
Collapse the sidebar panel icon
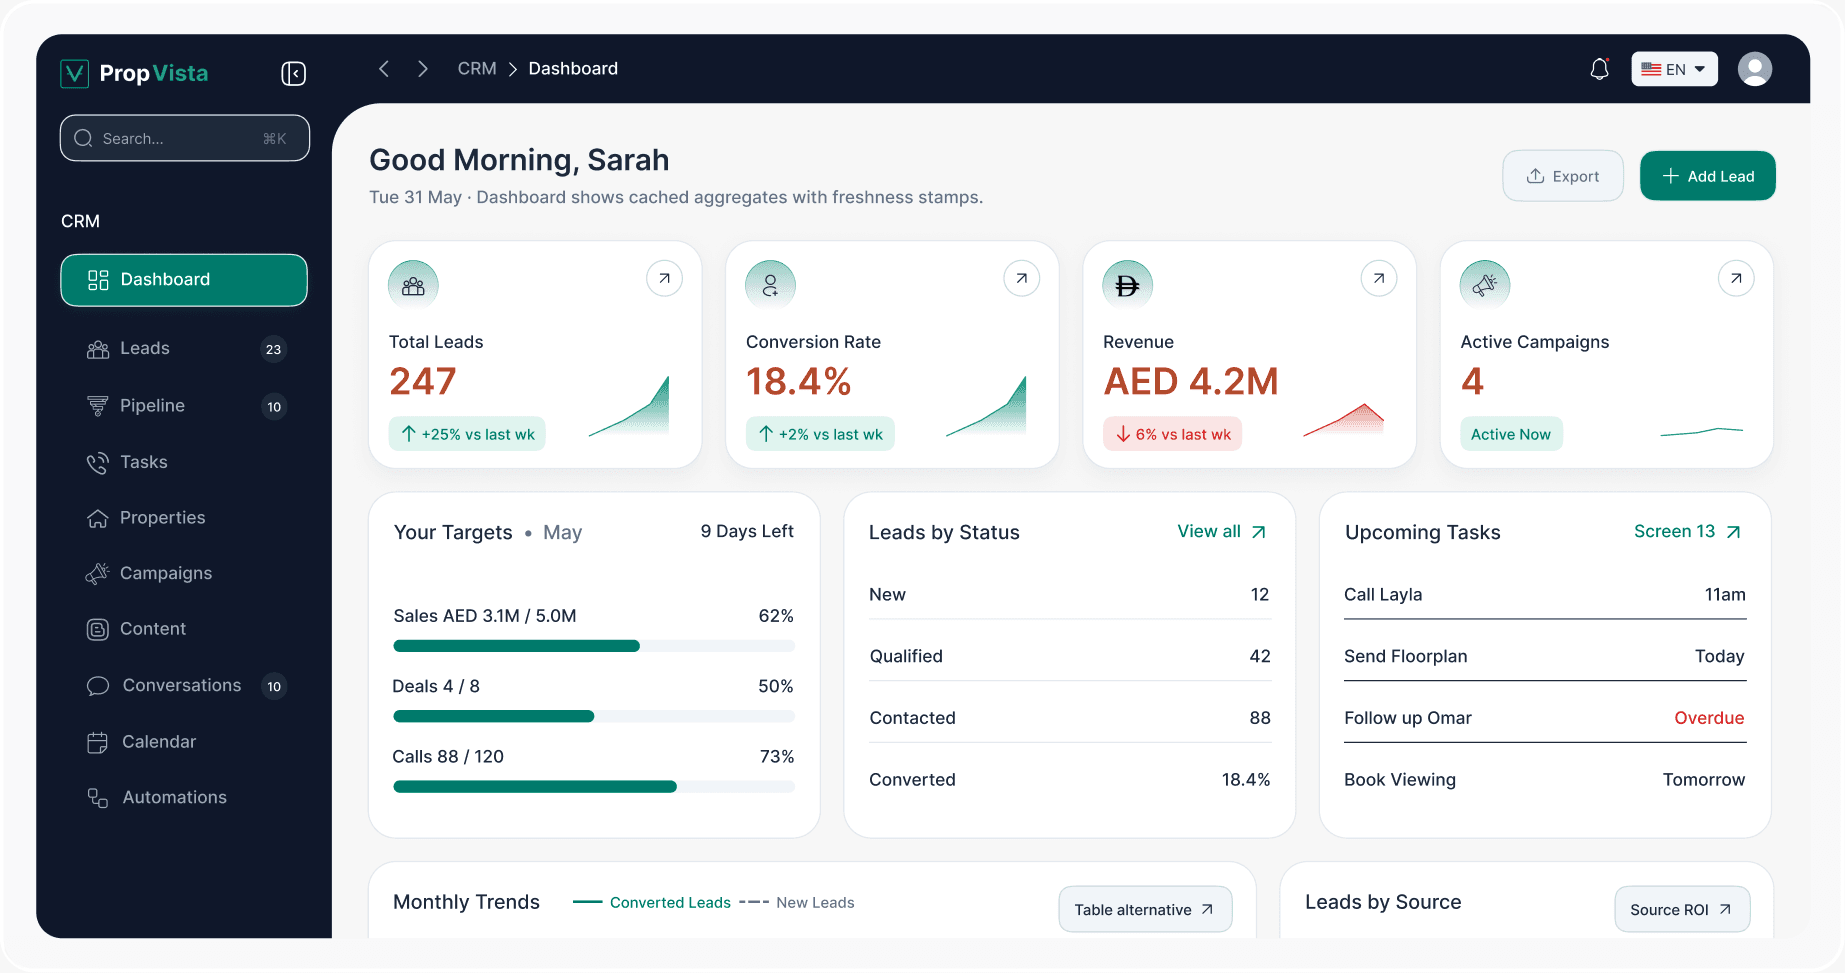pyautogui.click(x=293, y=73)
